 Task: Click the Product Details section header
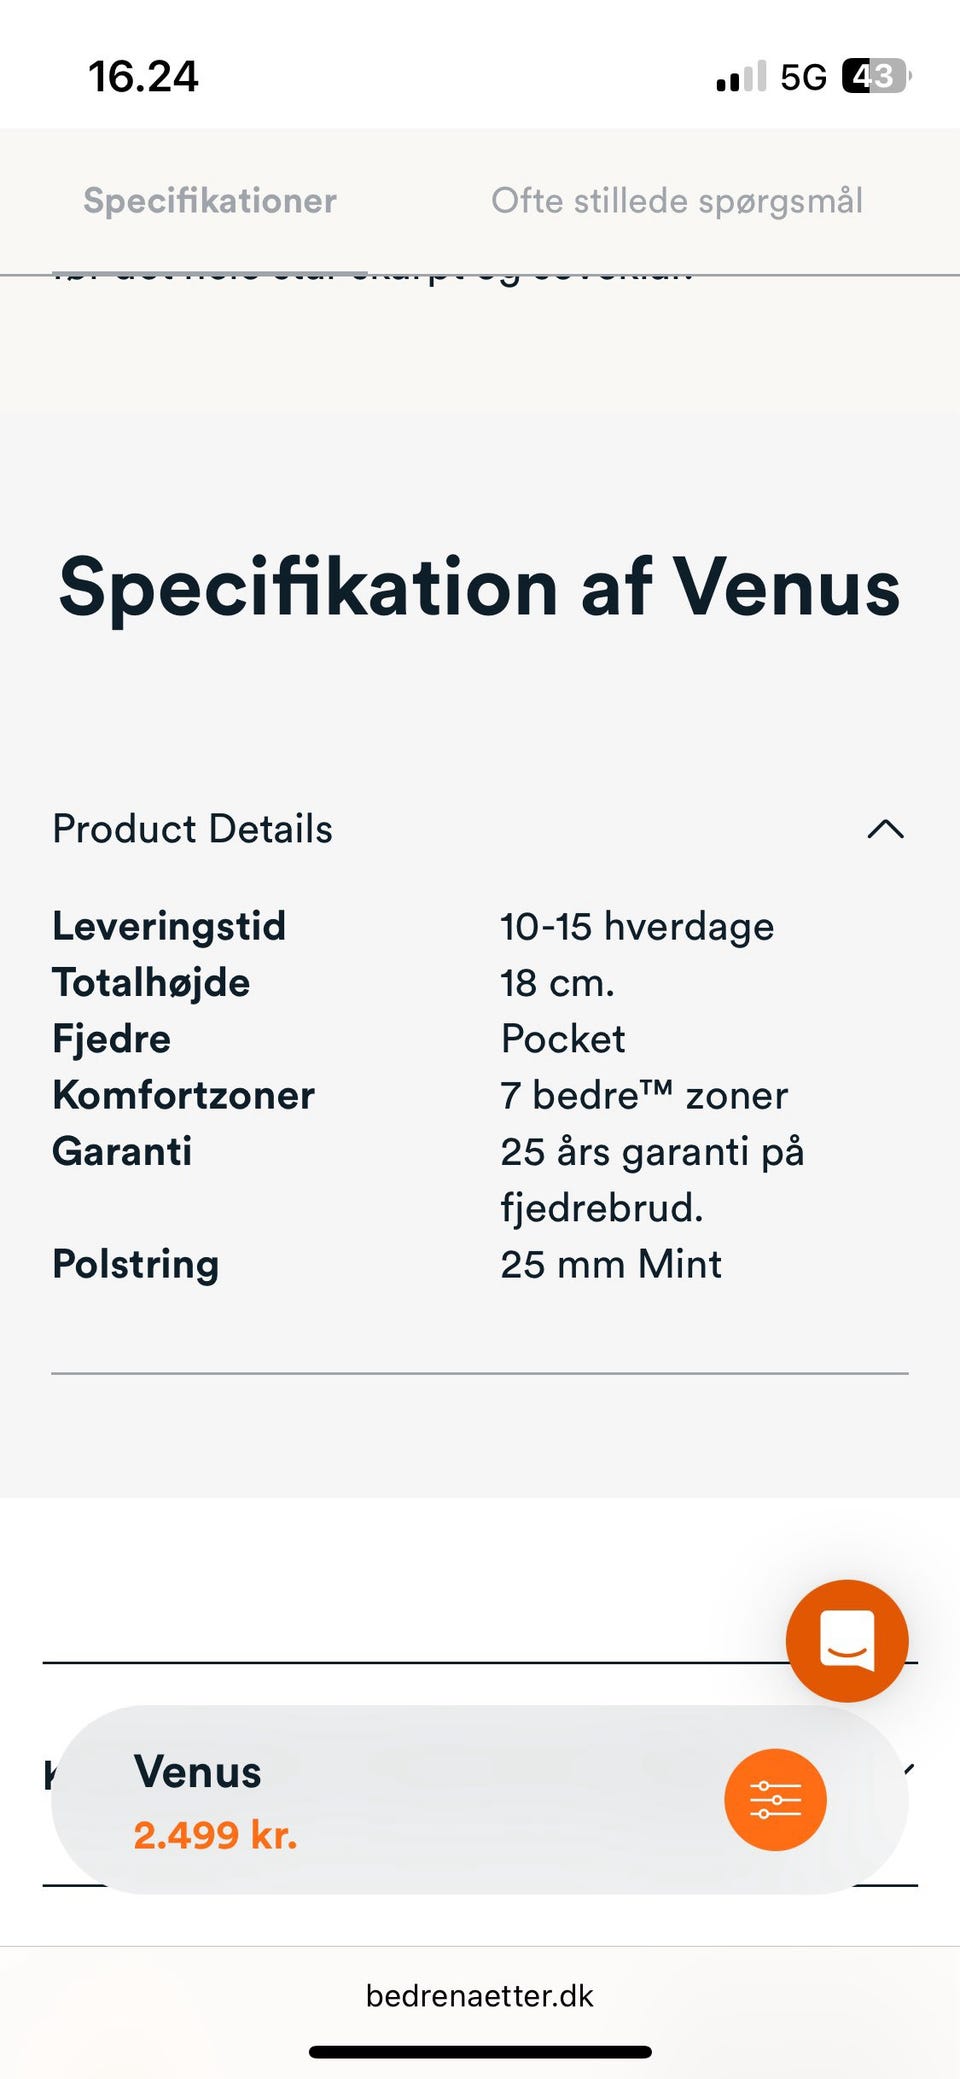pos(193,829)
